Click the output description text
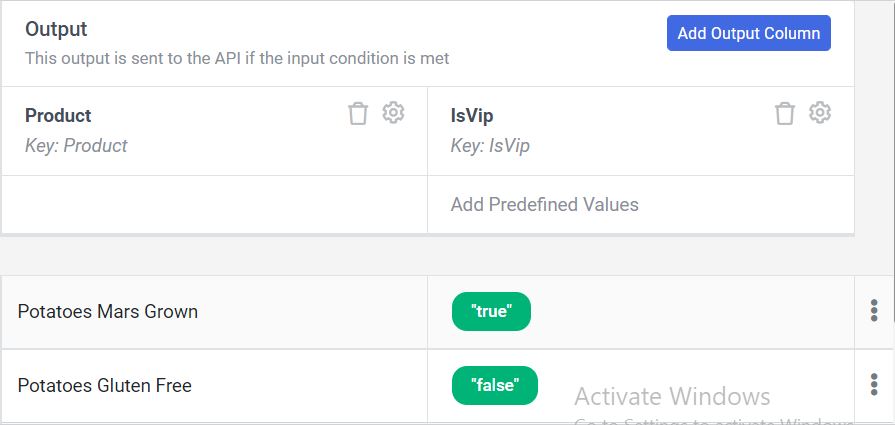This screenshot has width=895, height=425. [237, 58]
